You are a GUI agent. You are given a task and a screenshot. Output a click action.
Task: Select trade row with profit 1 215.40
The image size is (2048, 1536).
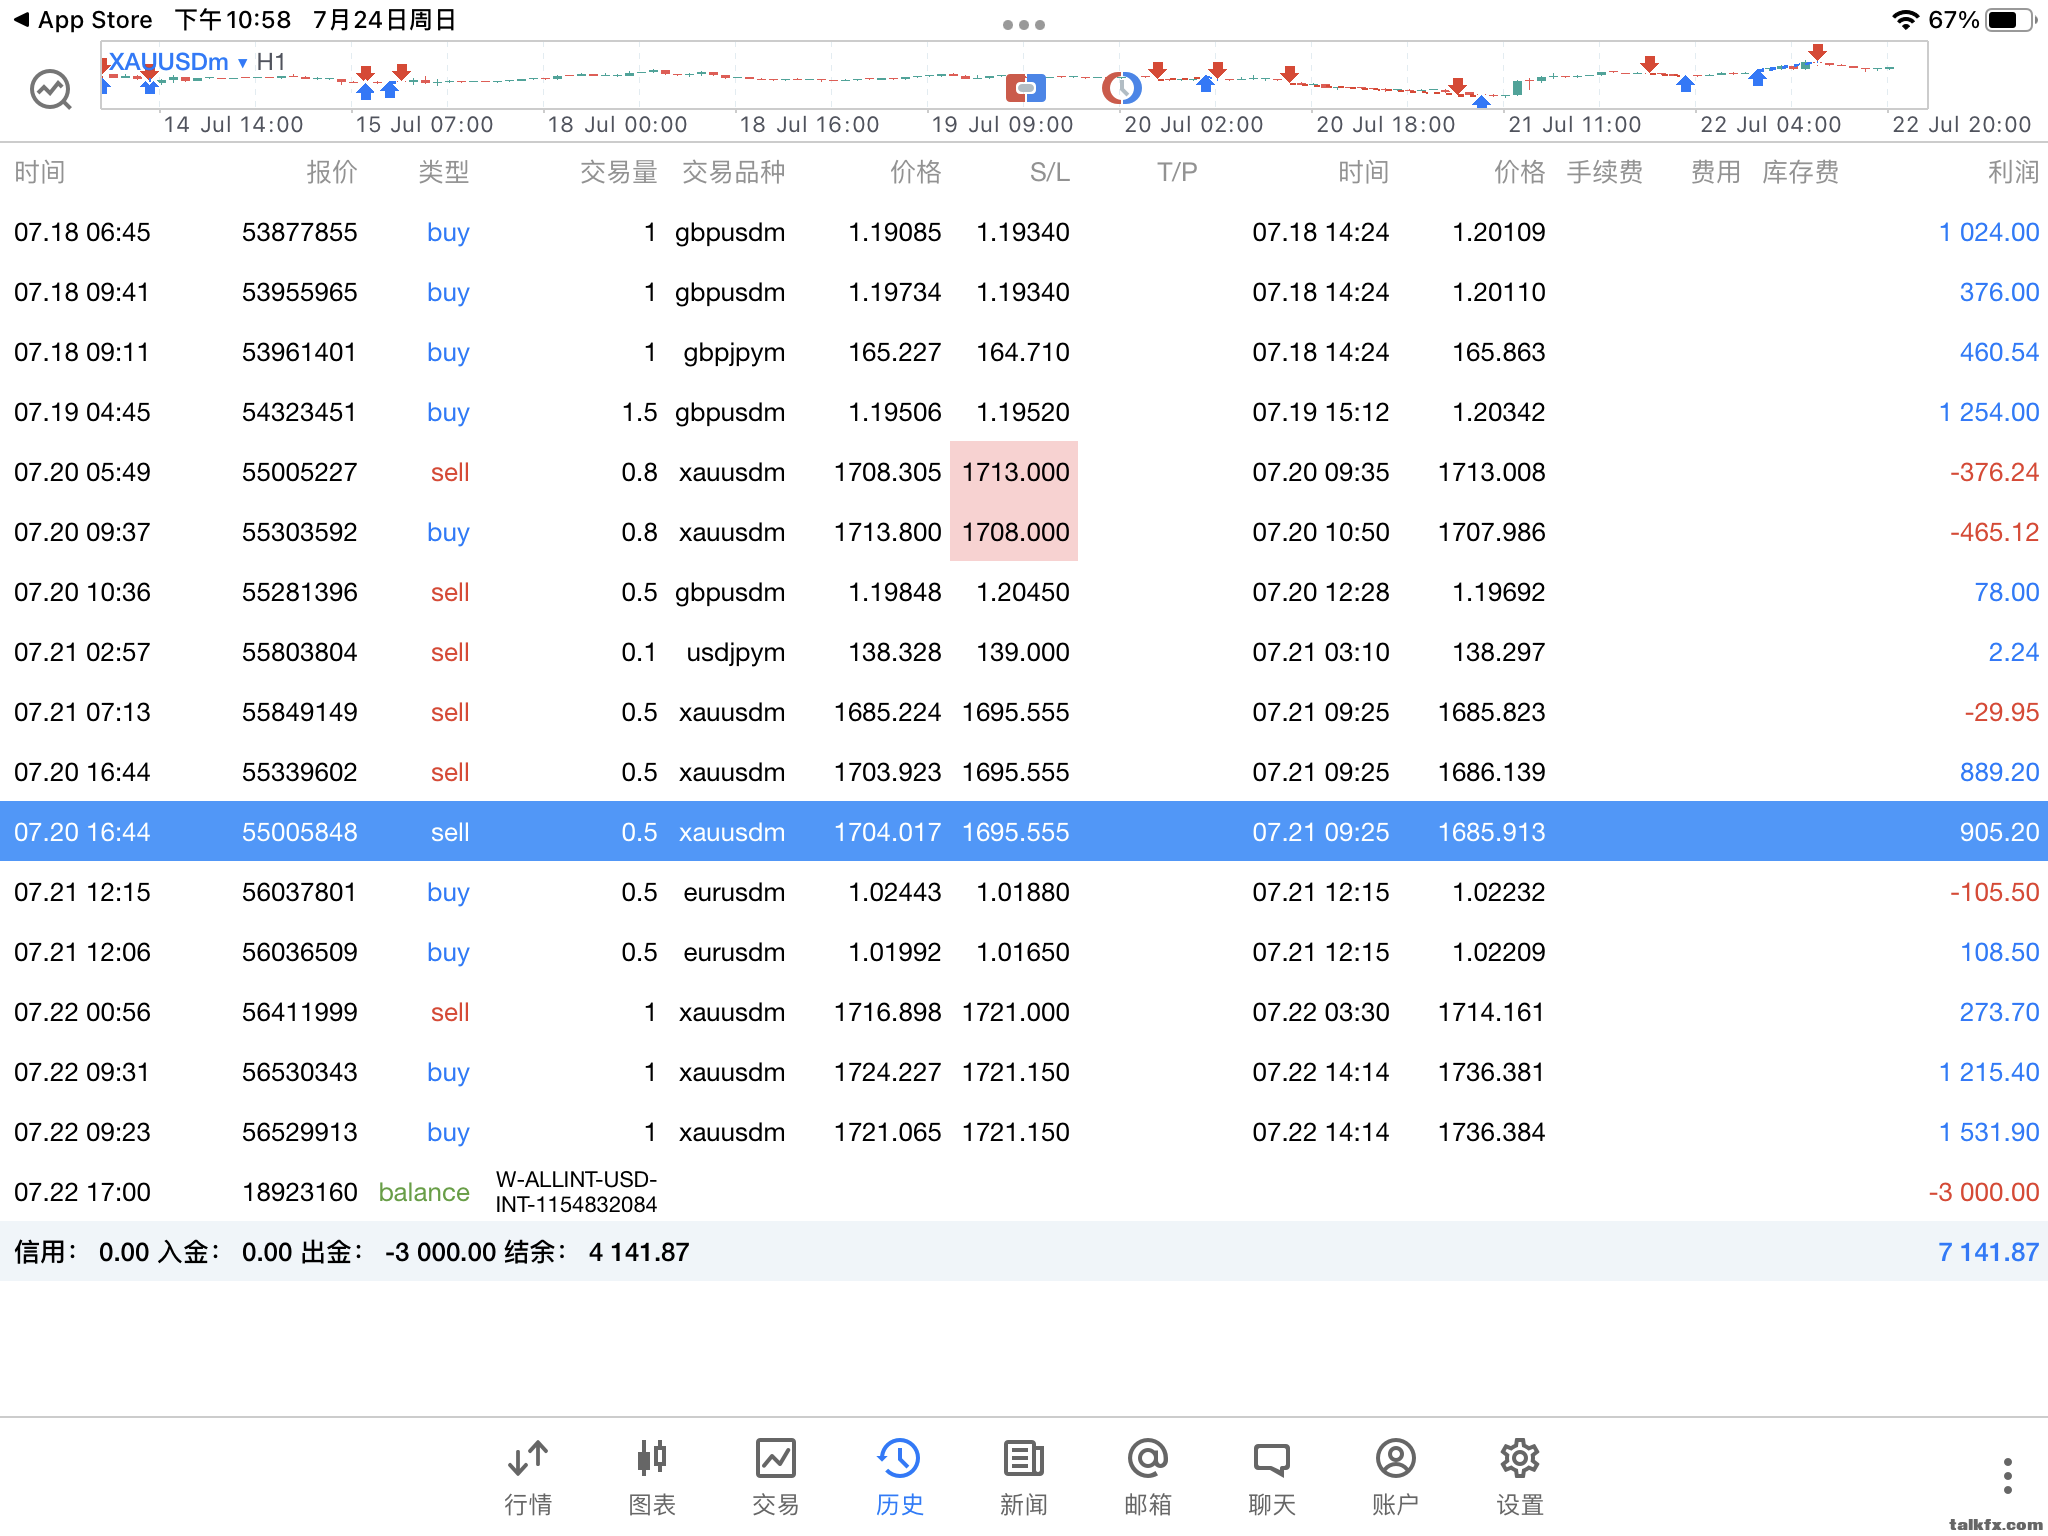click(x=1024, y=1072)
